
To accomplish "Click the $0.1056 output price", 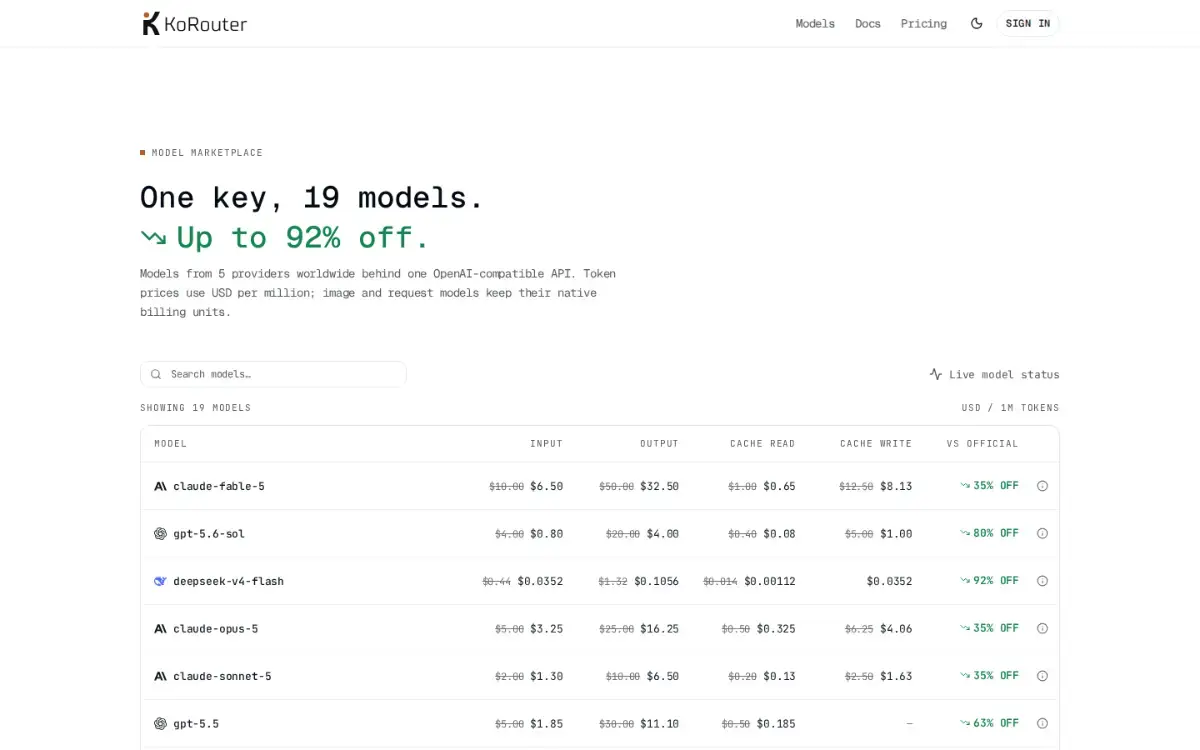I will pos(656,581).
